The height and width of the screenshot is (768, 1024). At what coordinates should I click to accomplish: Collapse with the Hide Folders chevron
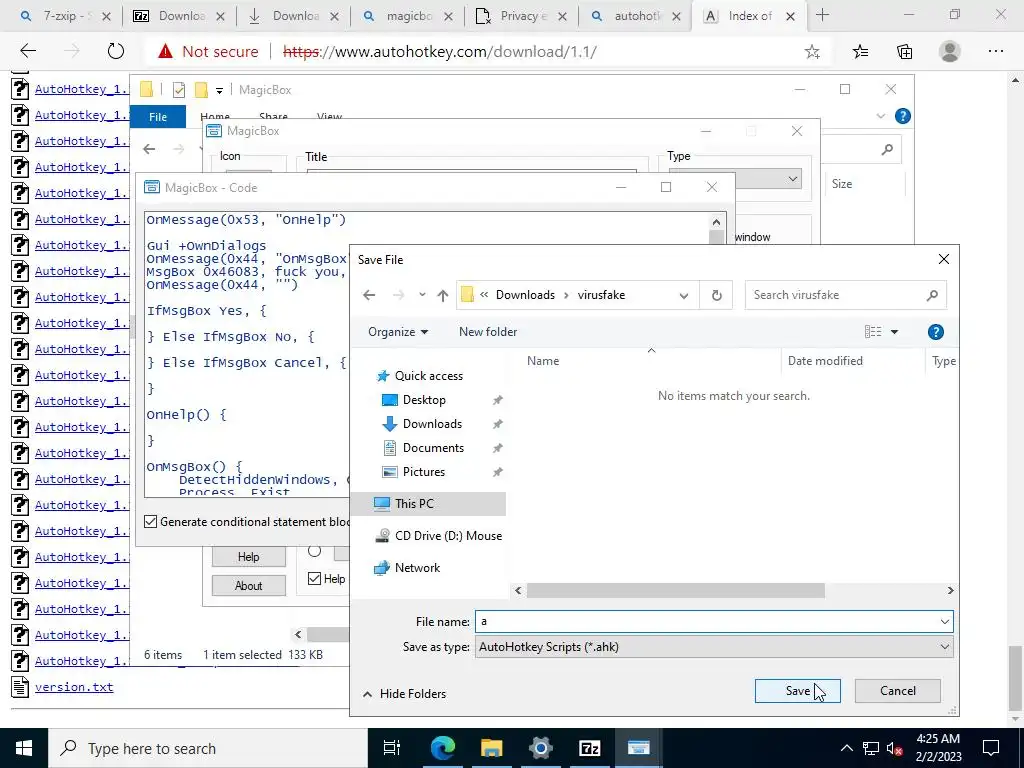[x=368, y=694]
